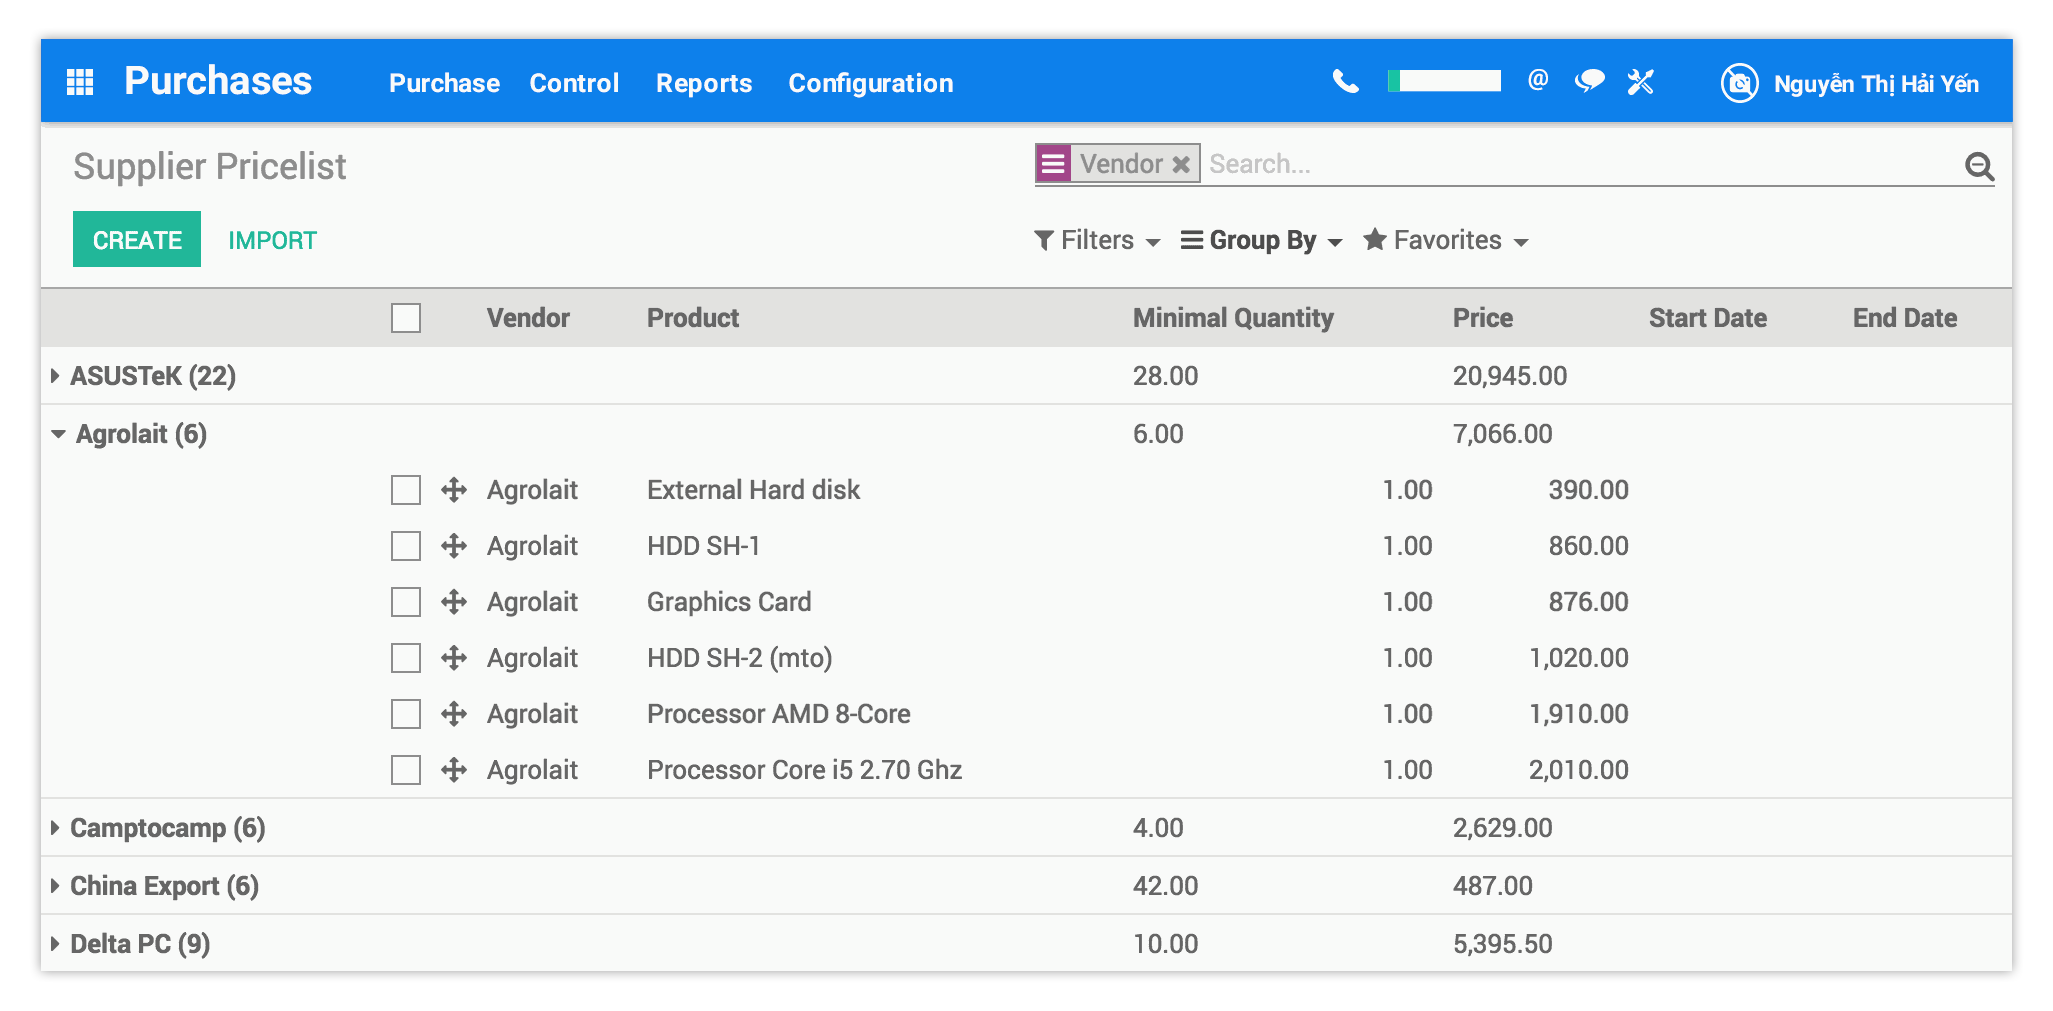Open messages via the @ icon
Image resolution: width=2053 pixels, height=1011 pixels.
pos(1538,82)
